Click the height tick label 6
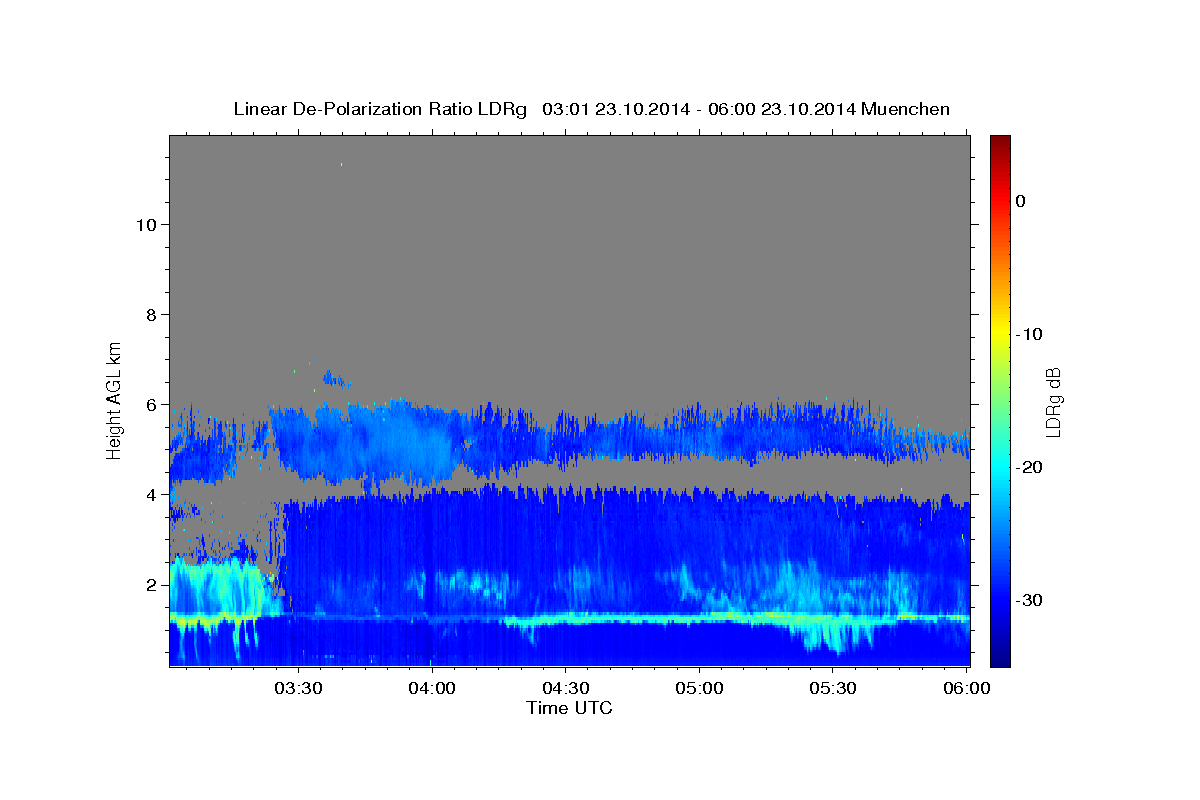The width and height of the screenshot is (1200, 800). click(149, 405)
